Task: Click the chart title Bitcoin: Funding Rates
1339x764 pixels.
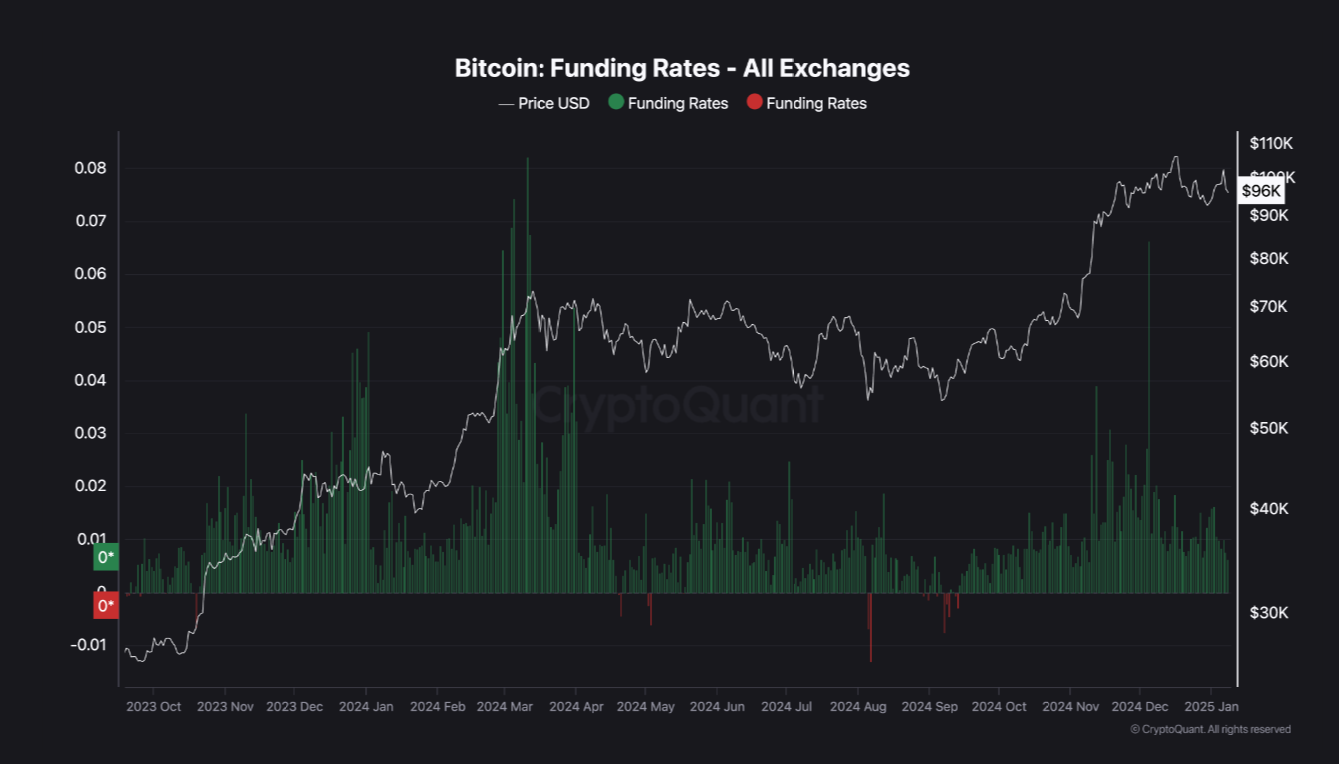Action: [x=682, y=68]
